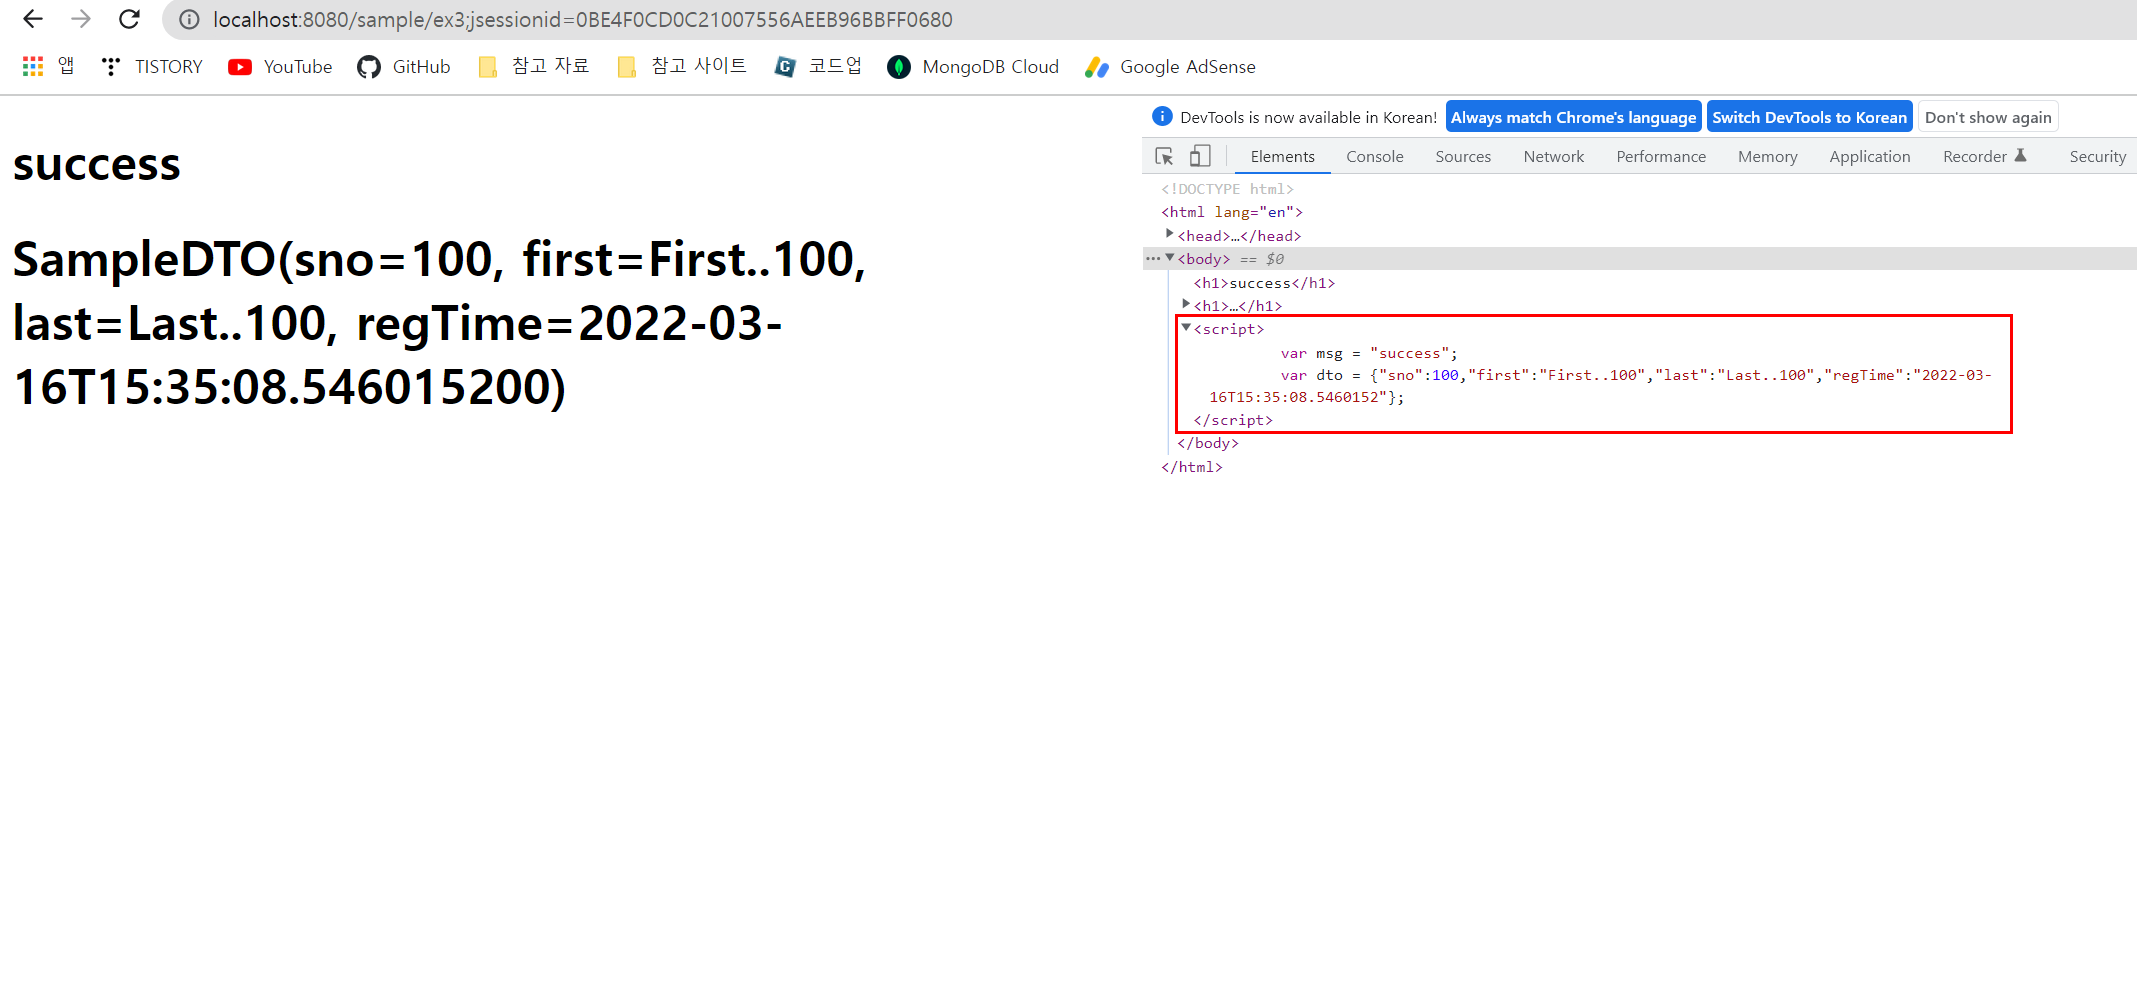Switch to the Console tab
This screenshot has width=2137, height=1002.
click(x=1375, y=156)
